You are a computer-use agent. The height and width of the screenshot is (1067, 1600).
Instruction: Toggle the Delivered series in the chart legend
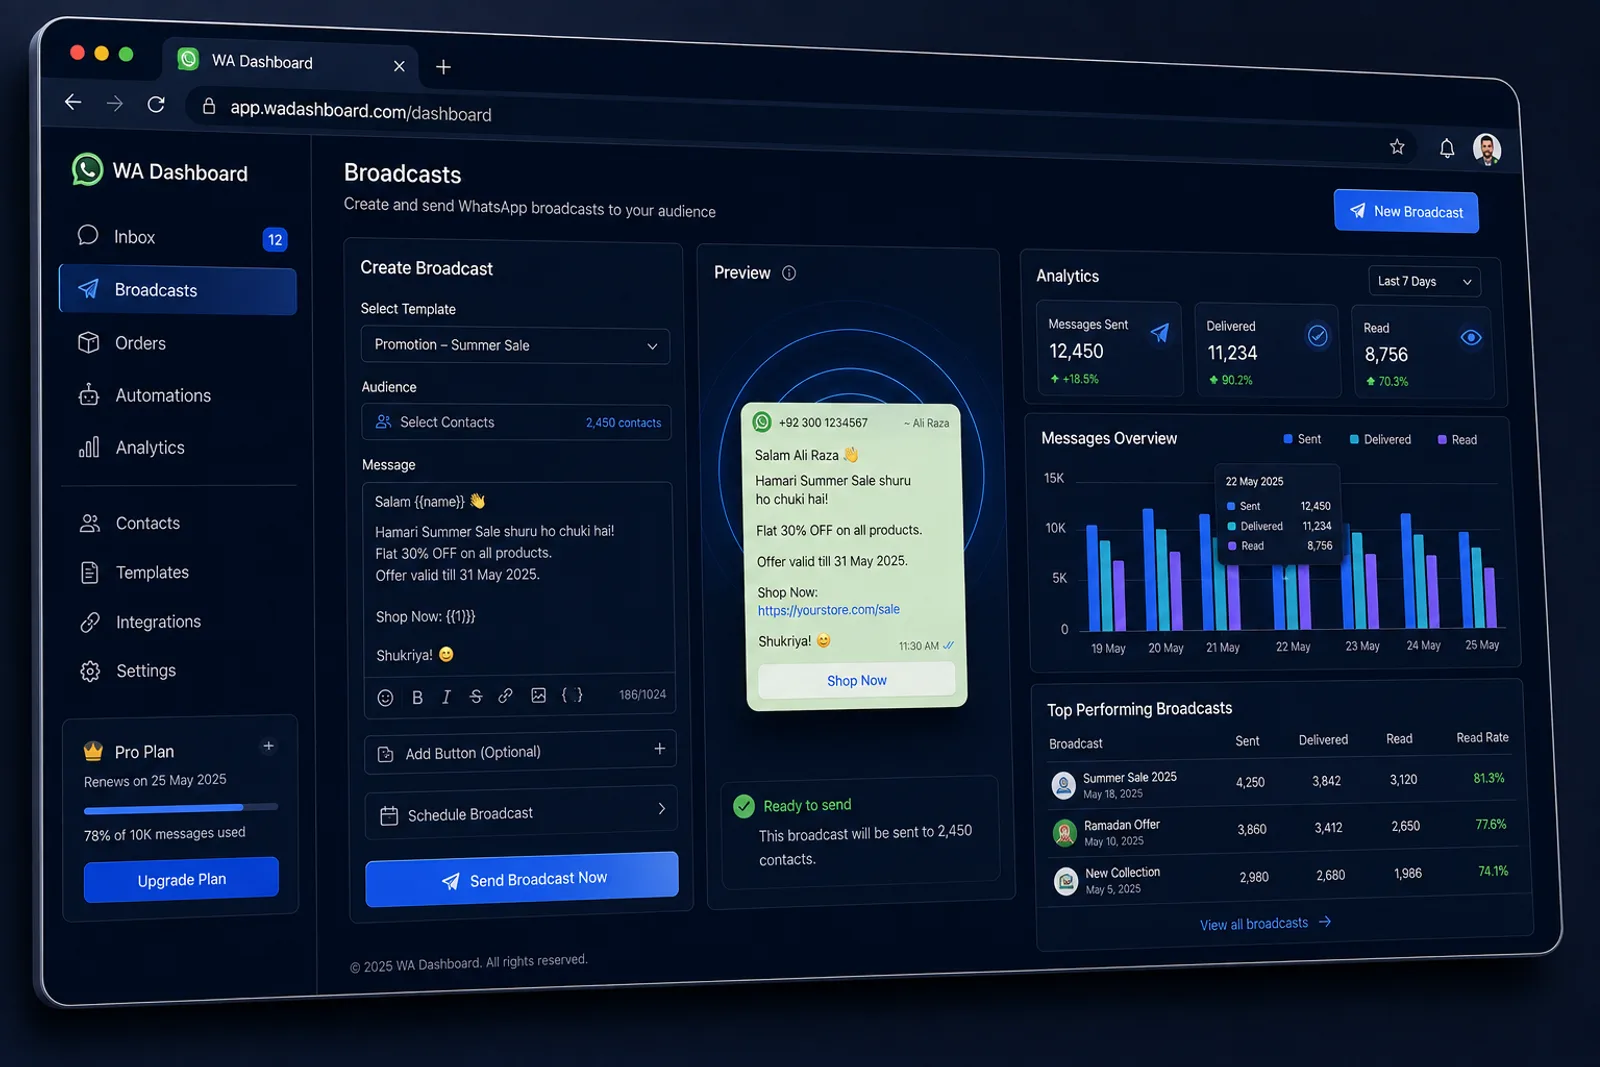(1380, 440)
